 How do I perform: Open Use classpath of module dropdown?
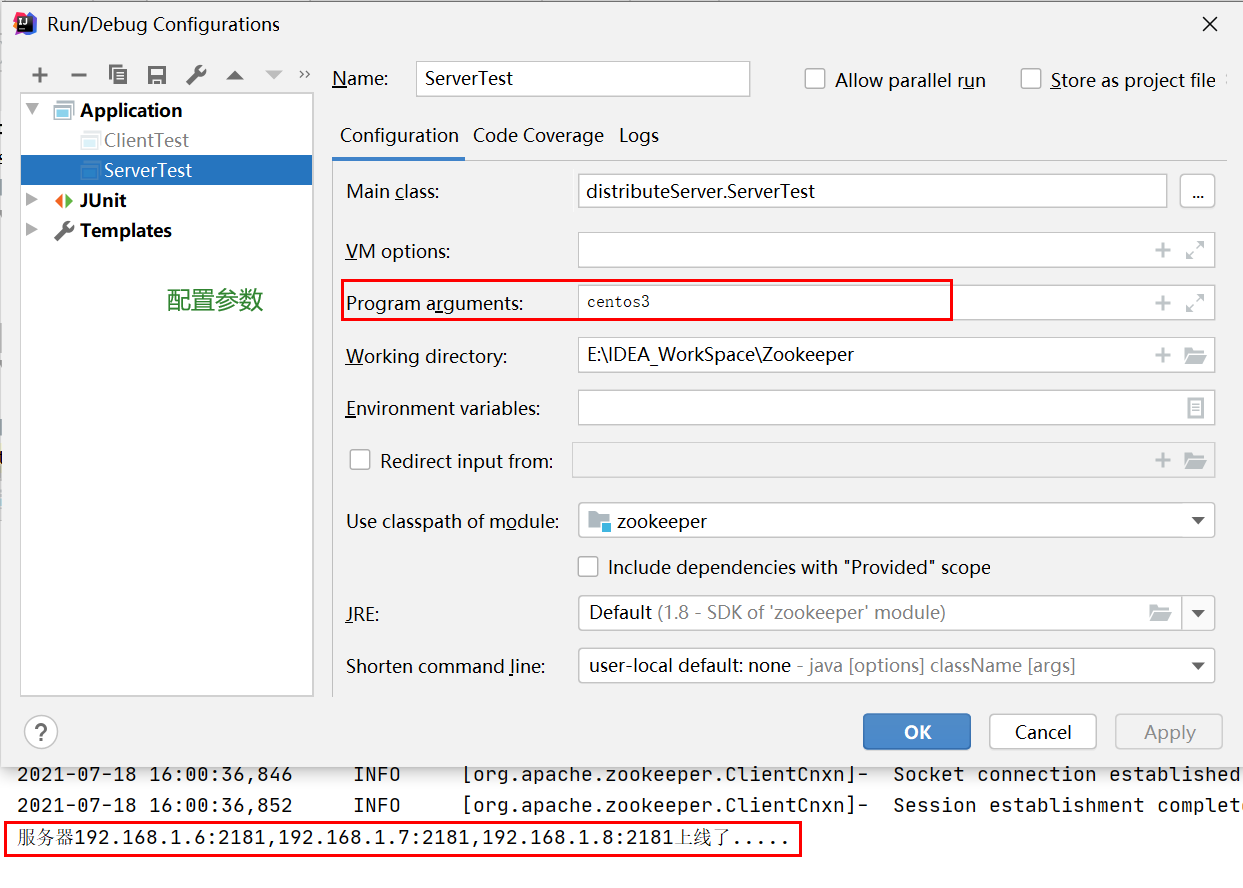tap(1198, 521)
